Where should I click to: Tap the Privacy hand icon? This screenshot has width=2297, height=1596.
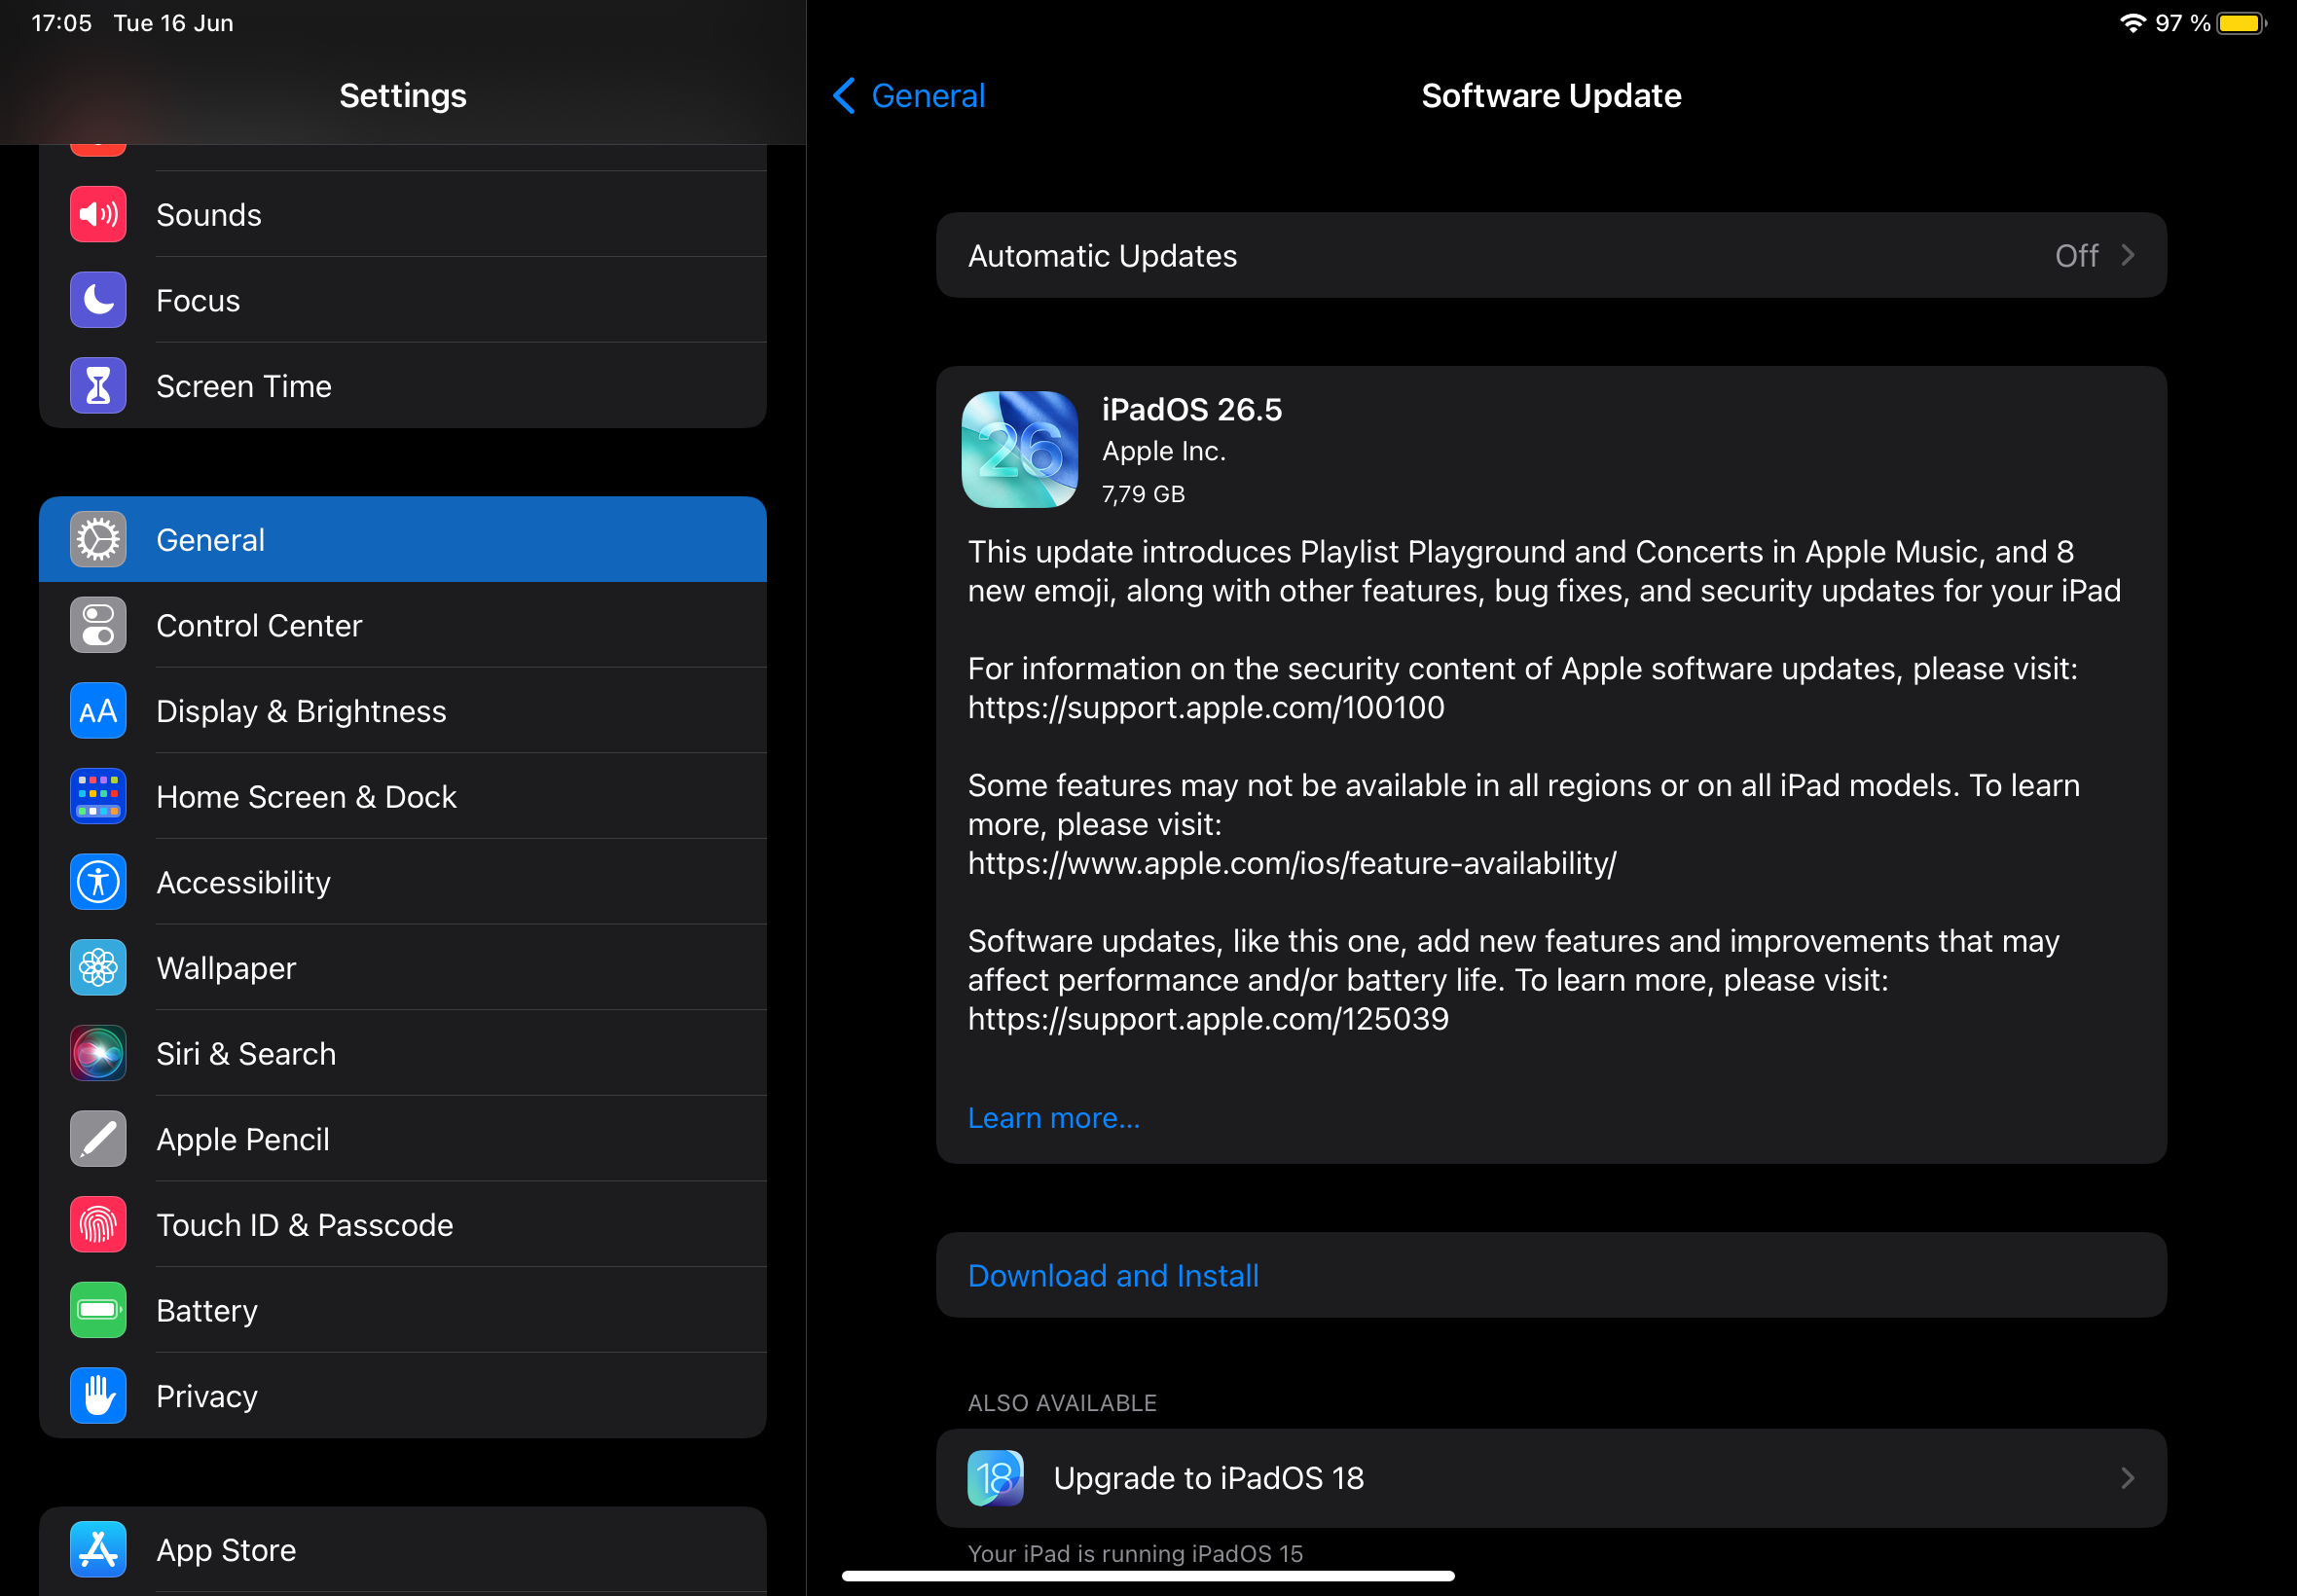coord(98,1396)
